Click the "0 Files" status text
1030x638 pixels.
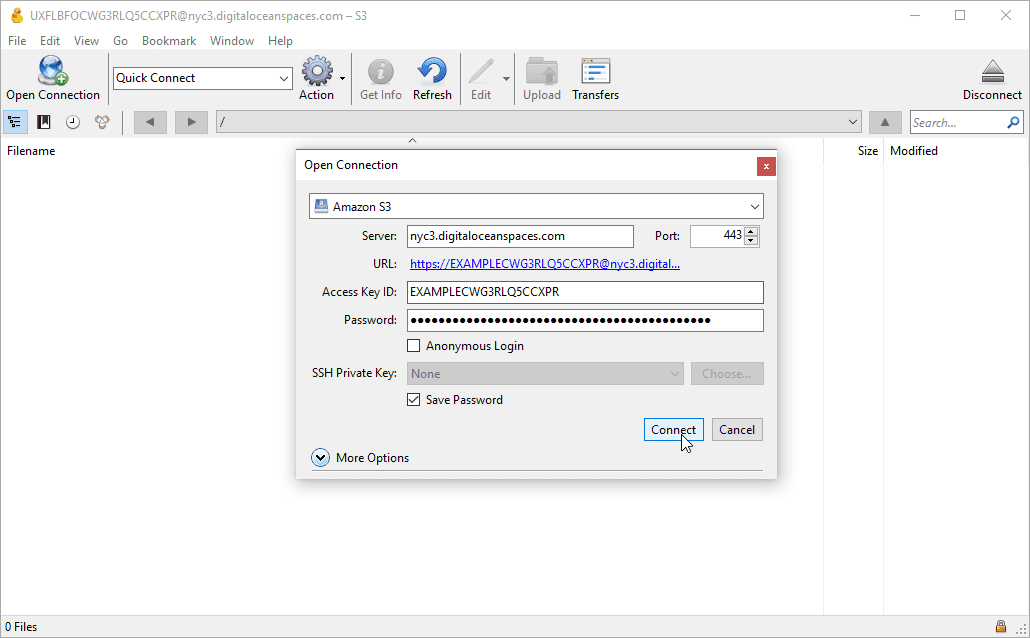coord(21,627)
